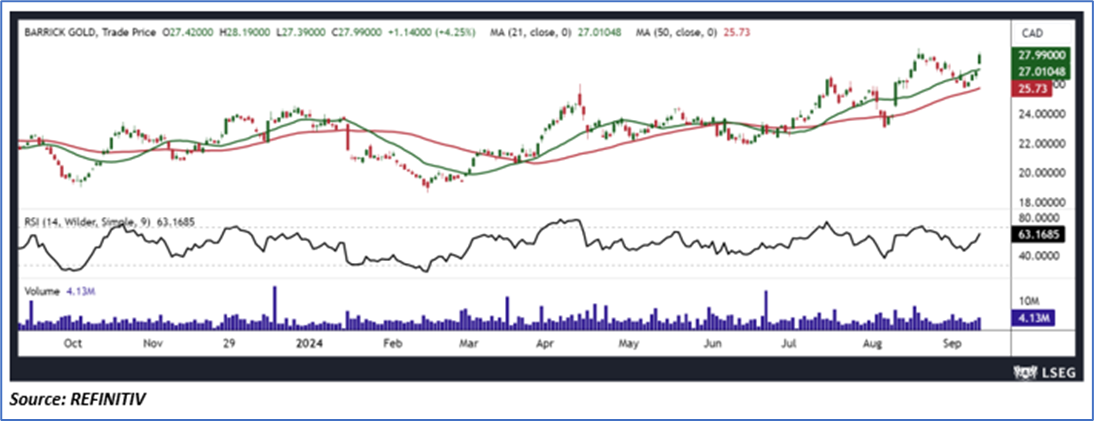The image size is (1094, 421).
Task: Click the 29 date label on time axis
Action: point(229,344)
